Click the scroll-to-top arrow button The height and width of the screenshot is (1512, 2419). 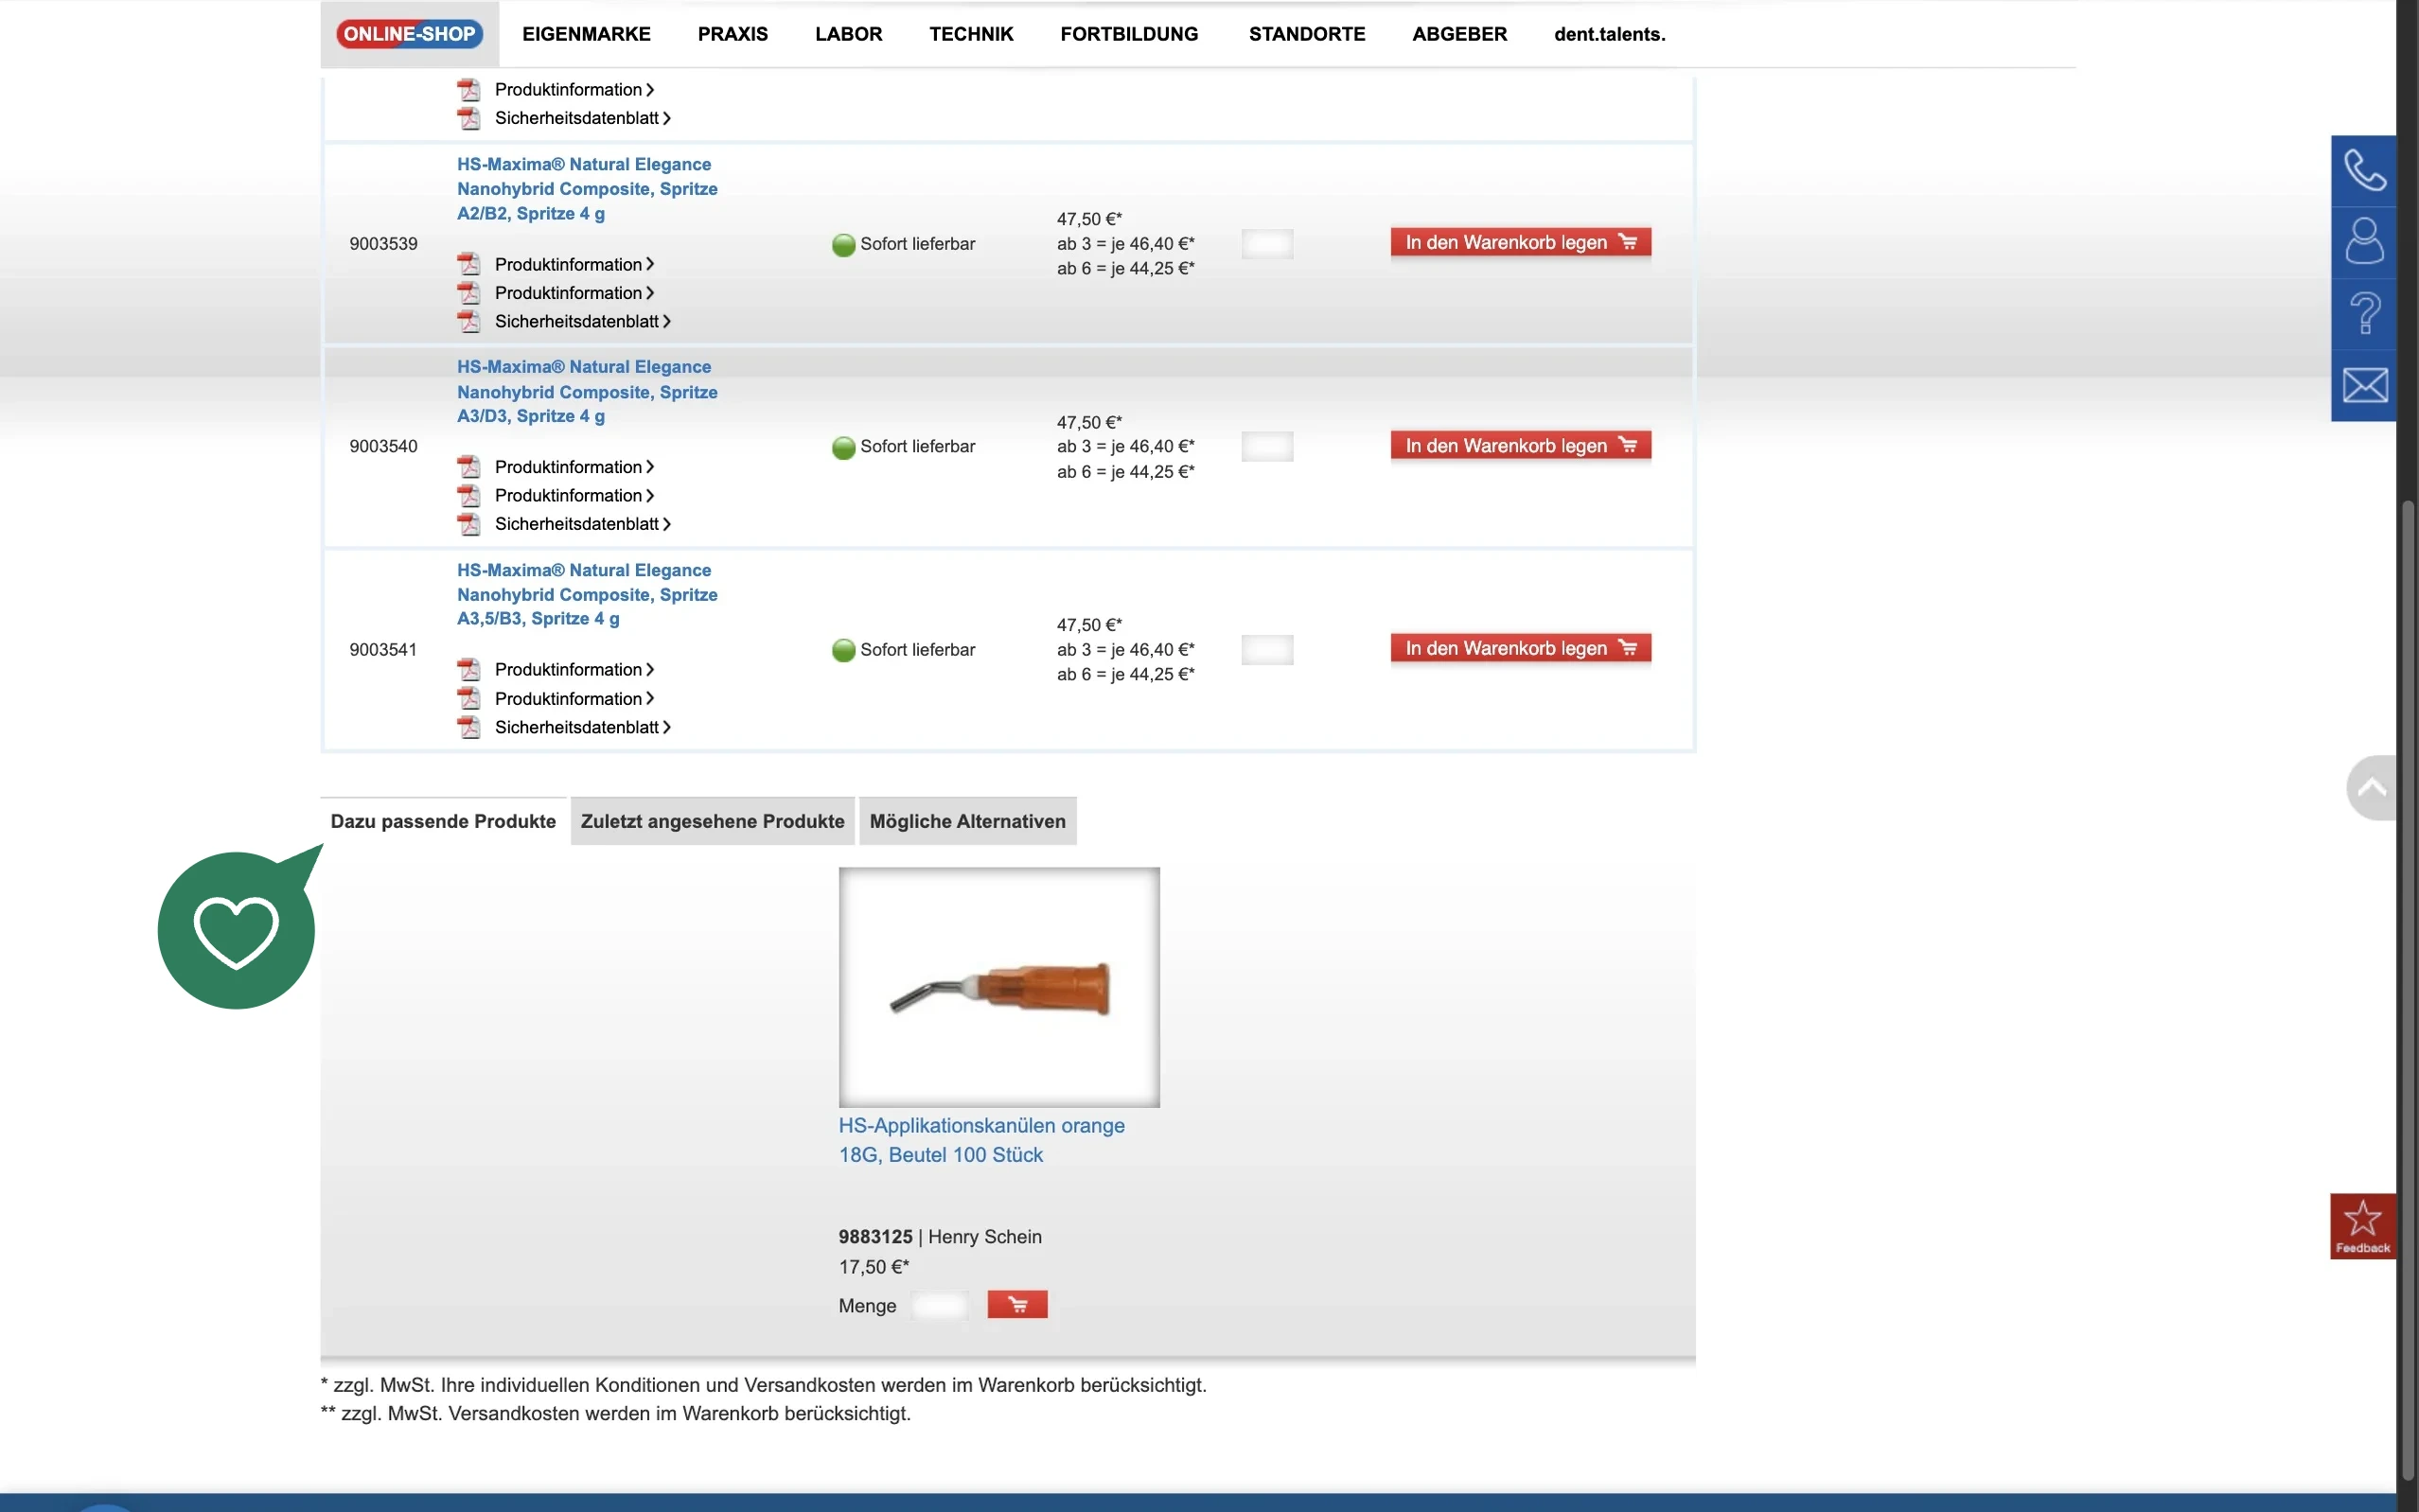[x=2372, y=788]
